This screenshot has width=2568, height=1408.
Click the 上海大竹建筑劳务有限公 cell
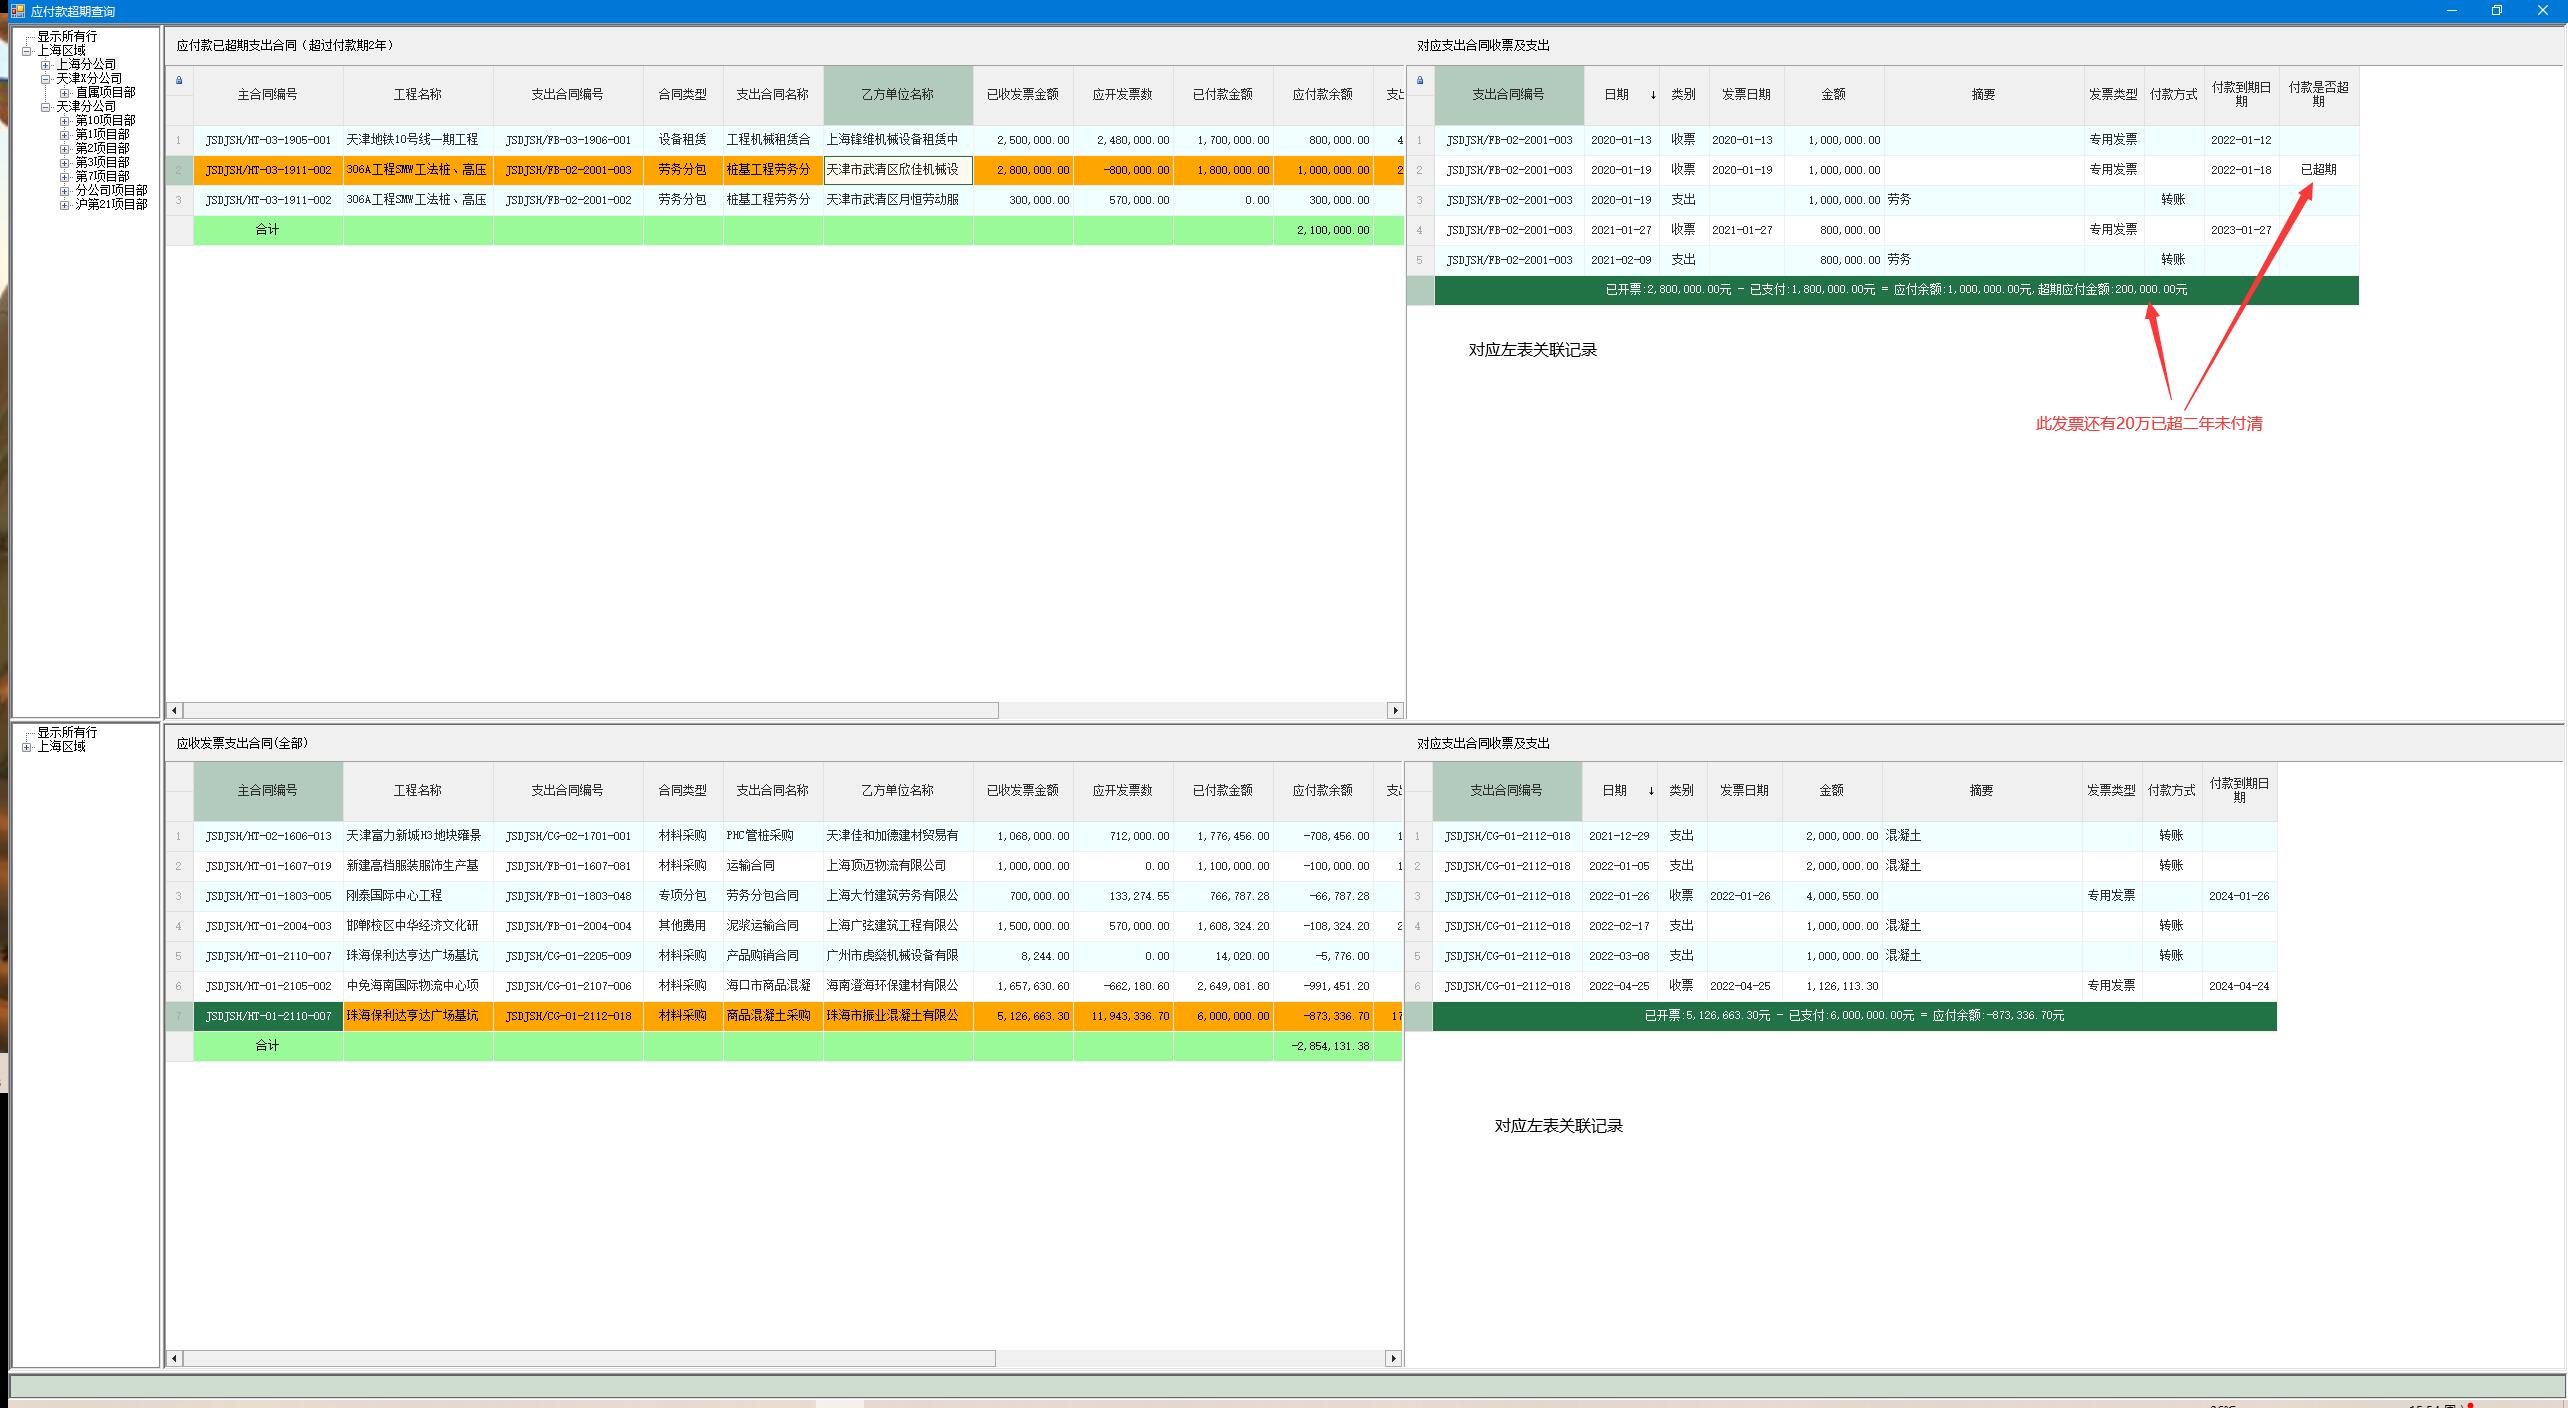(x=898, y=896)
